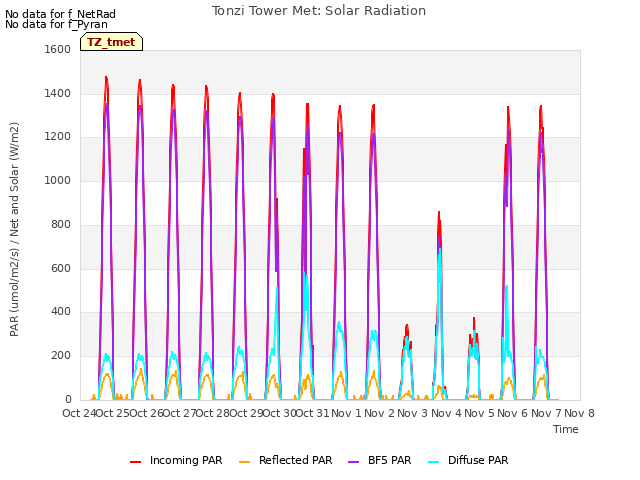The width and height of the screenshot is (640, 480).
Task: Click the x-axis date label Oct 27
Action: point(179,413)
